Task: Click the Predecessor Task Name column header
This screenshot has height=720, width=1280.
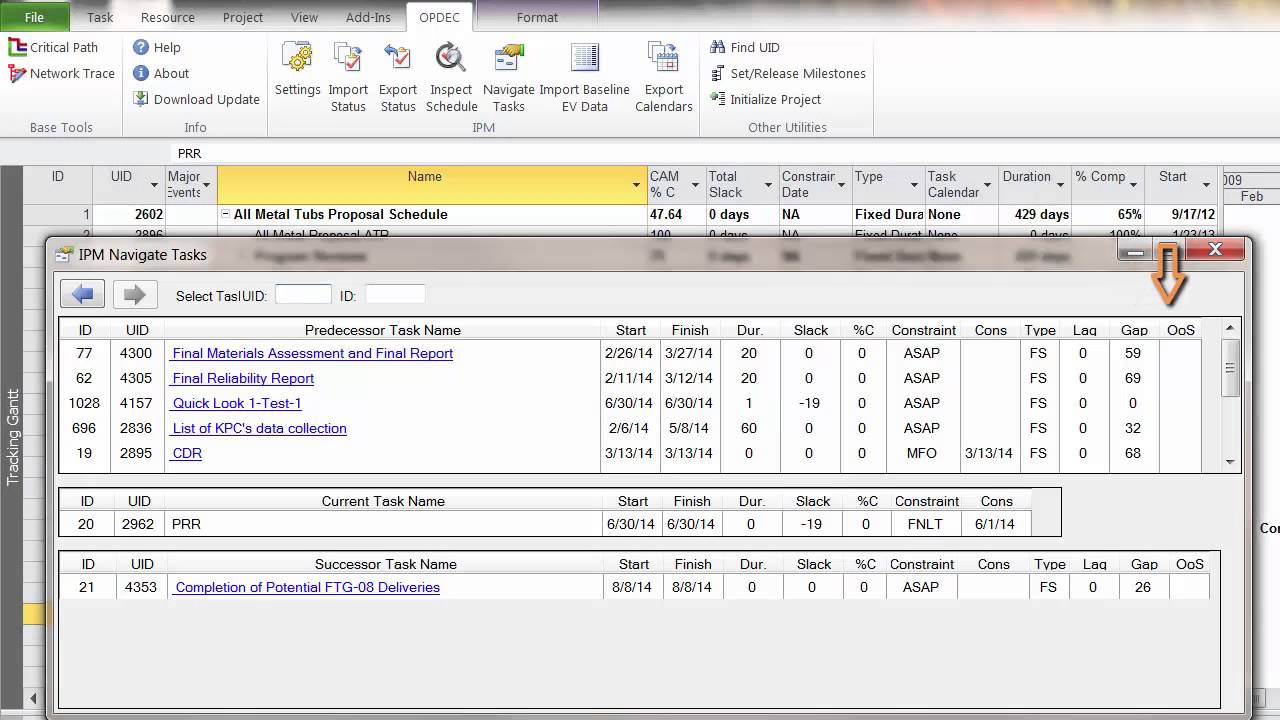Action: [383, 330]
